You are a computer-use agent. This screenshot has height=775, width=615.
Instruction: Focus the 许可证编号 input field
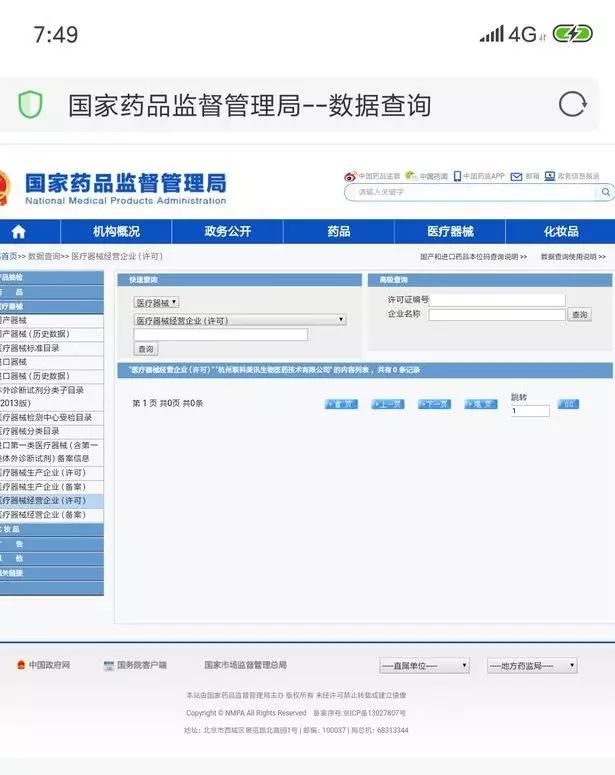click(x=497, y=300)
